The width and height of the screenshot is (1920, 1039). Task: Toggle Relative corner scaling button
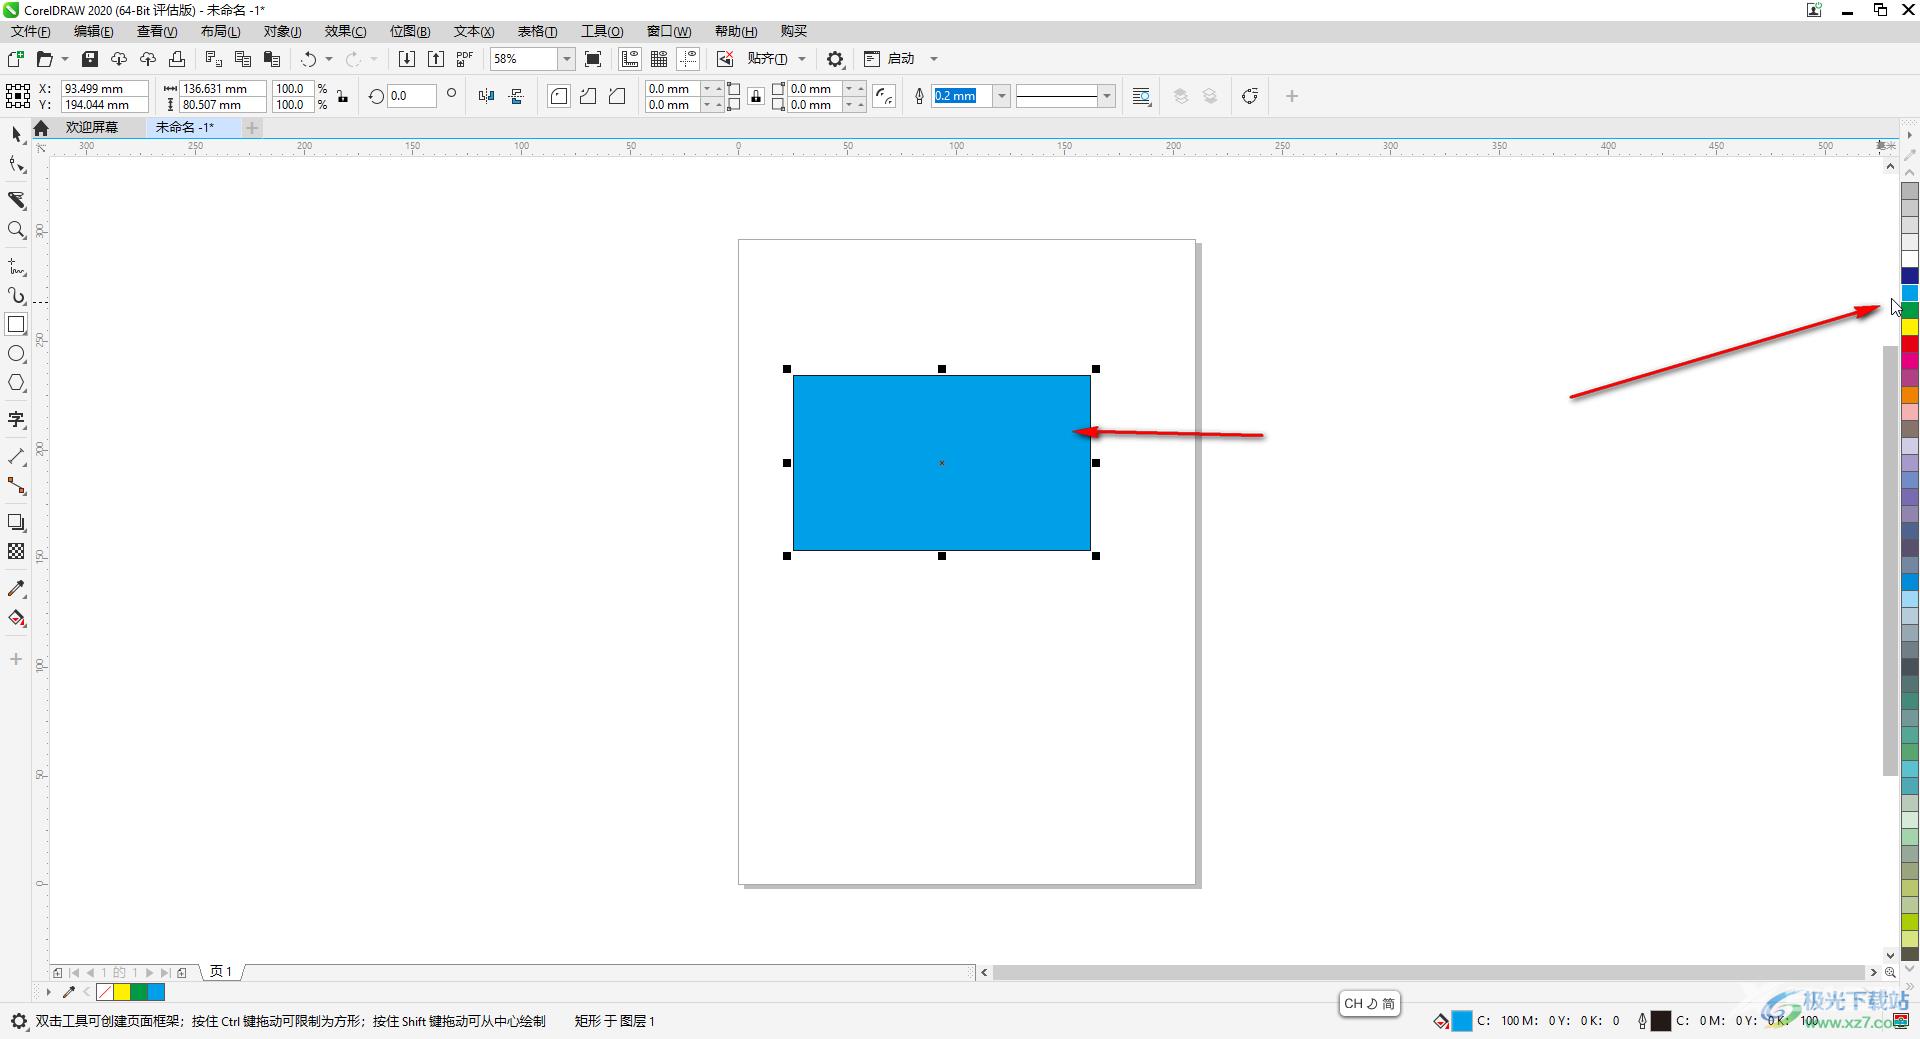coord(884,96)
